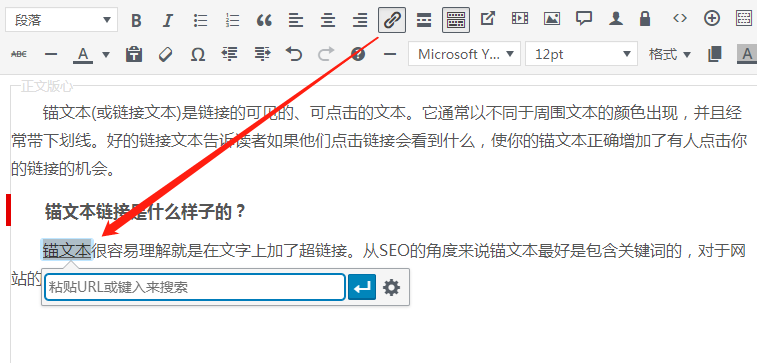Viewport: 757px width, 363px height.
Task: Toggle italic formatting
Action: (x=168, y=20)
